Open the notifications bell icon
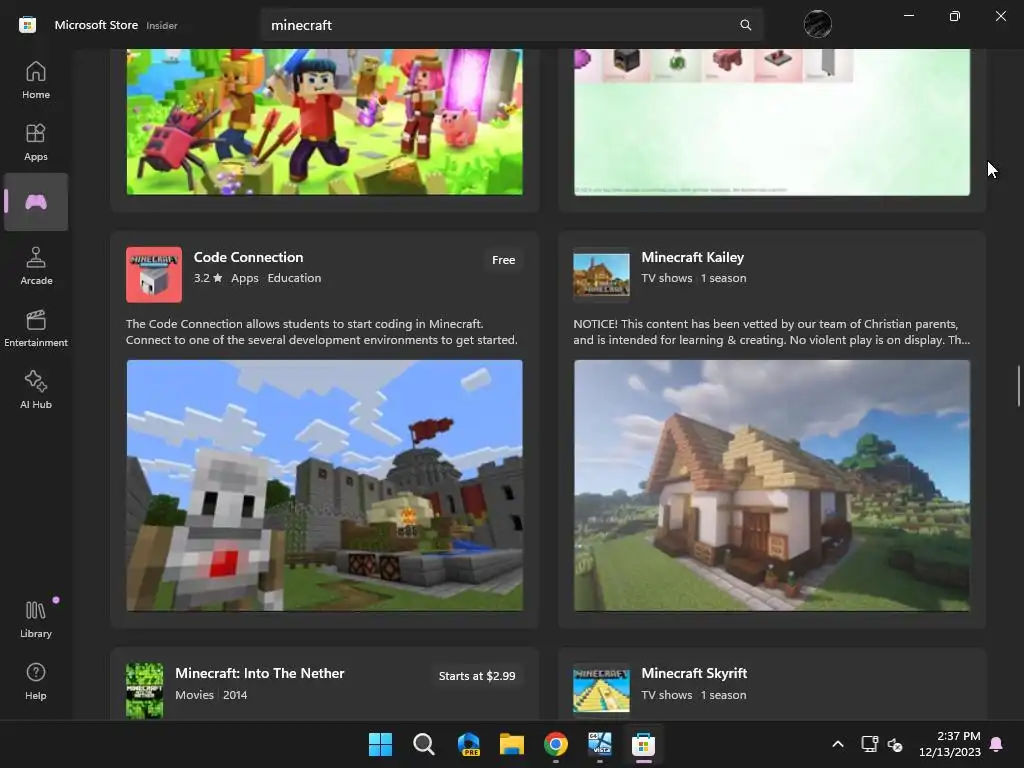 pos(997,744)
